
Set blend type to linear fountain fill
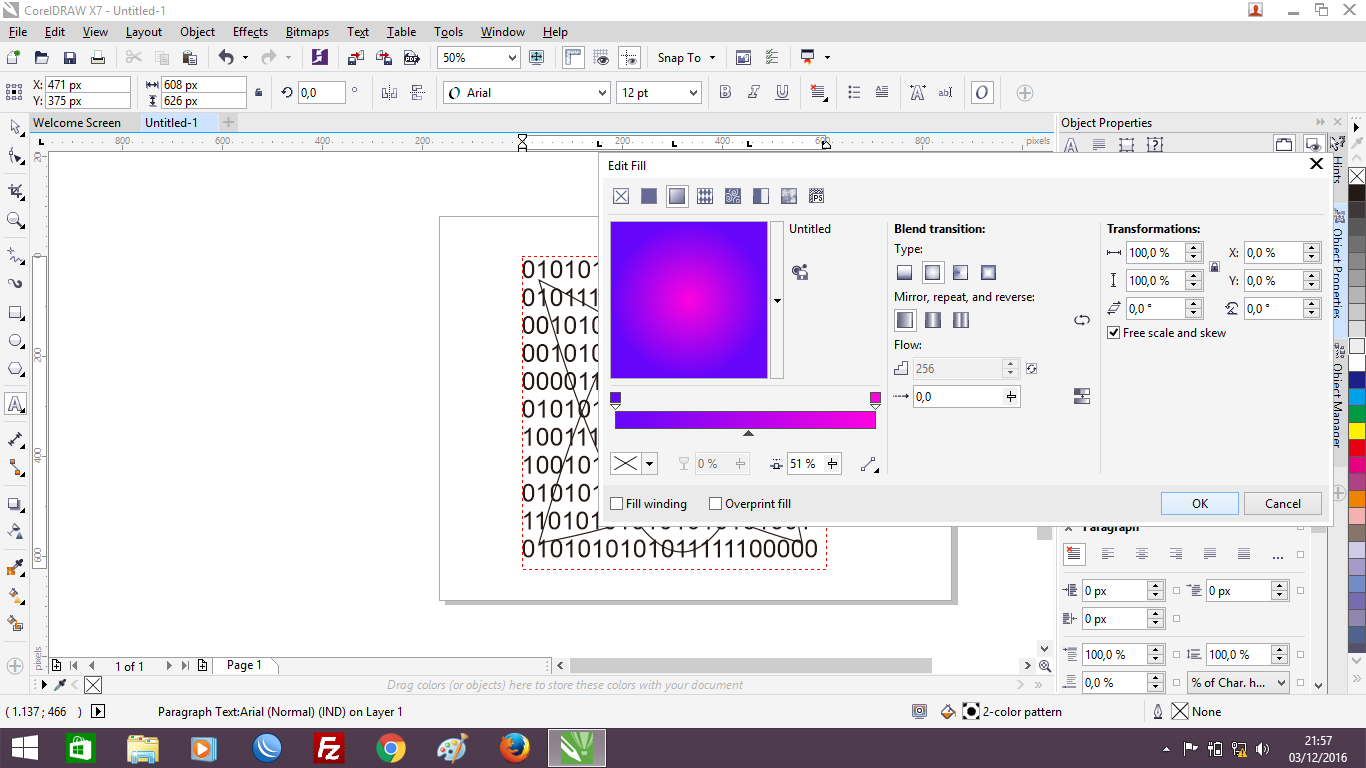905,272
